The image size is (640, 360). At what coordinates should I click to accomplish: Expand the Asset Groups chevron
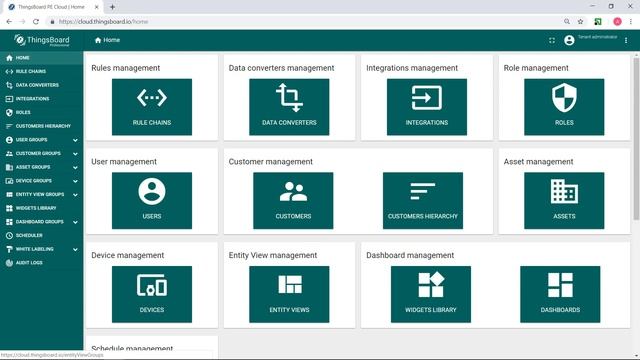75,167
